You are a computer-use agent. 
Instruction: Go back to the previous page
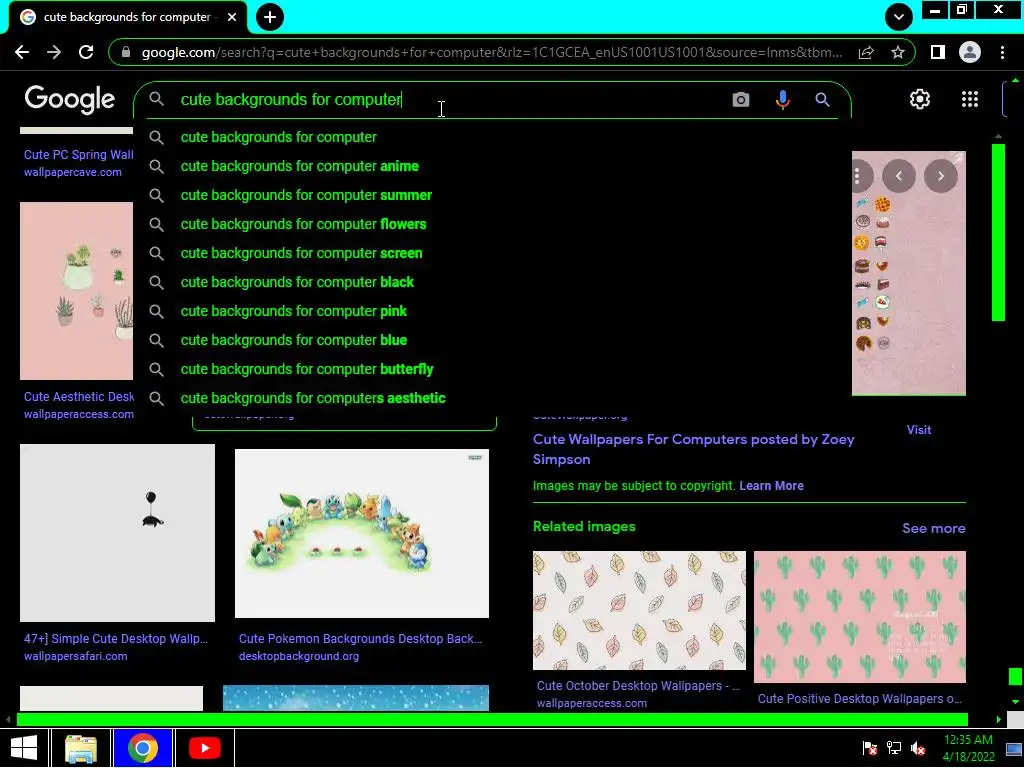coord(22,52)
